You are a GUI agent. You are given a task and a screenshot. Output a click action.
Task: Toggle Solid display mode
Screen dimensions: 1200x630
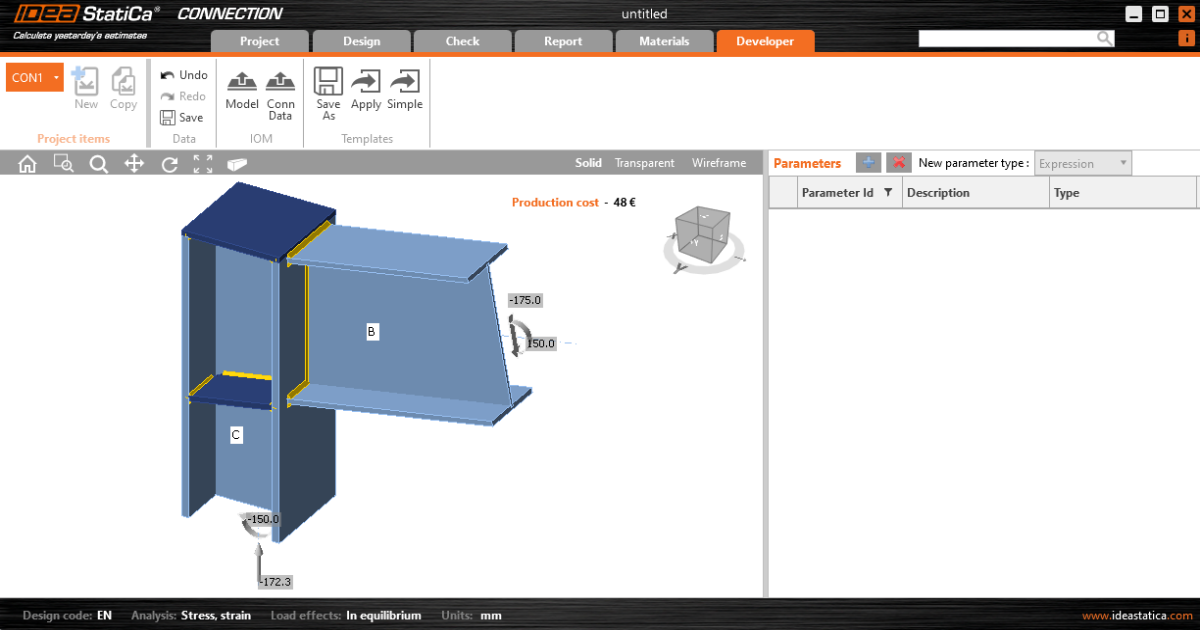(x=588, y=162)
